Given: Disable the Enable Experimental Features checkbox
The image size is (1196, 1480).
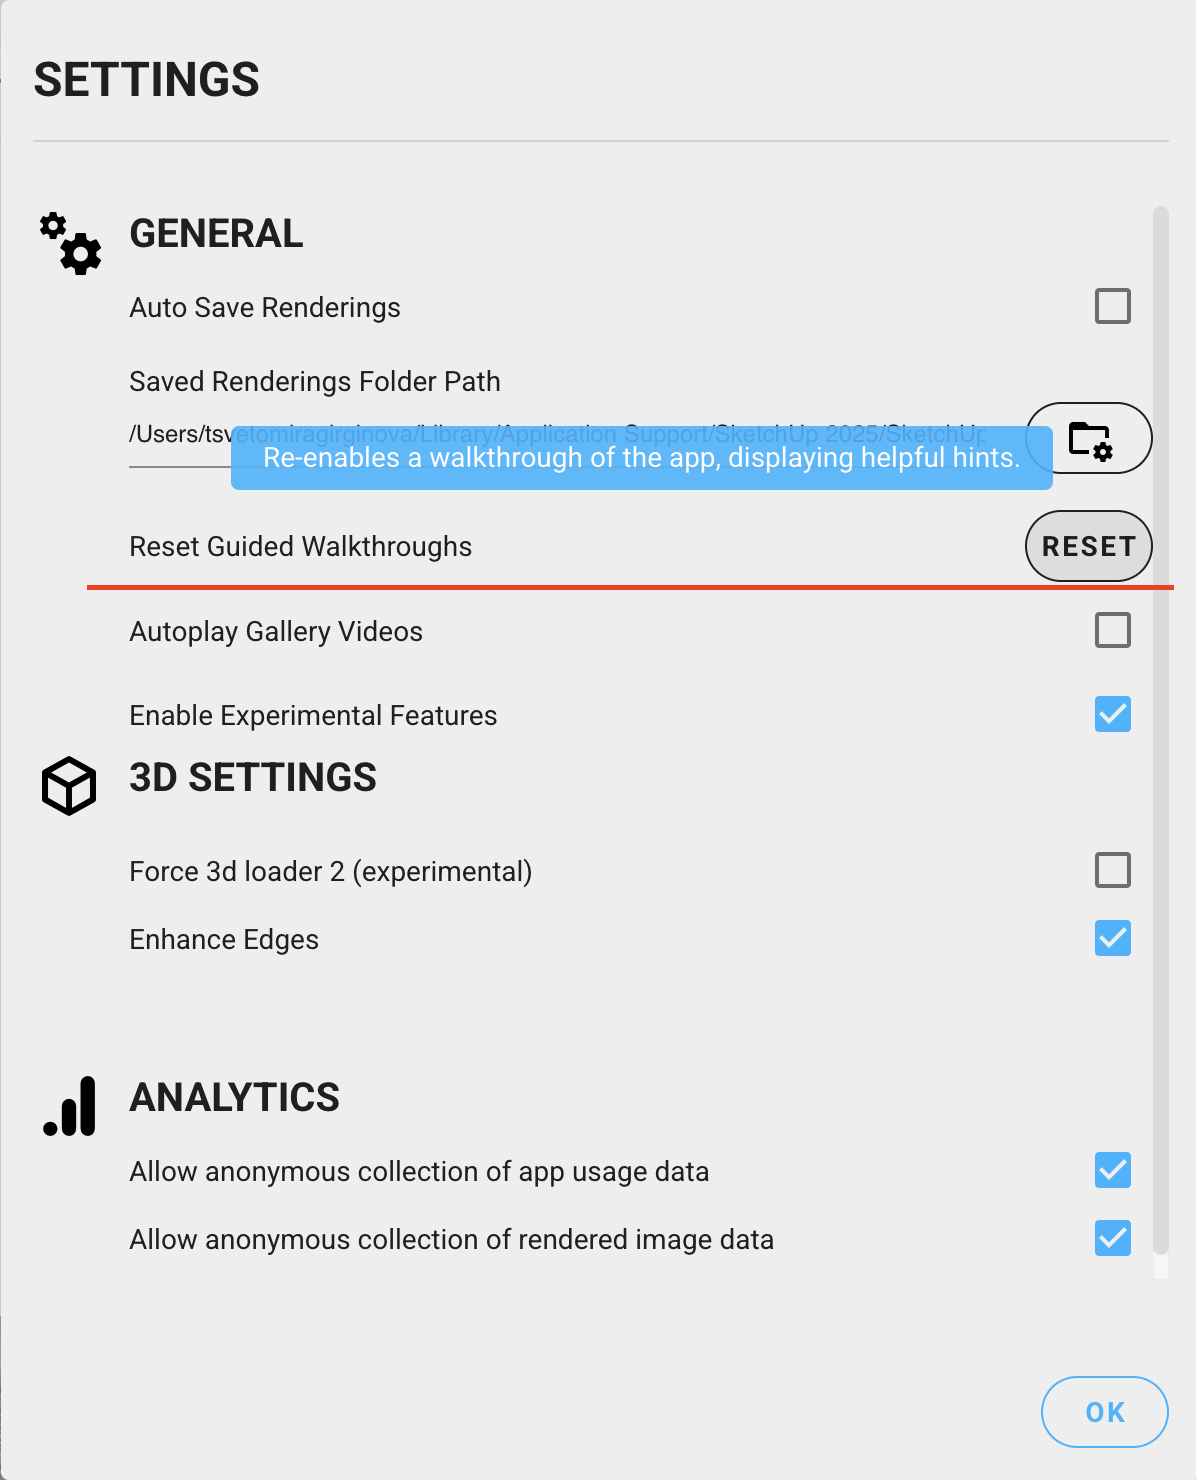Looking at the screenshot, I should click(x=1113, y=714).
